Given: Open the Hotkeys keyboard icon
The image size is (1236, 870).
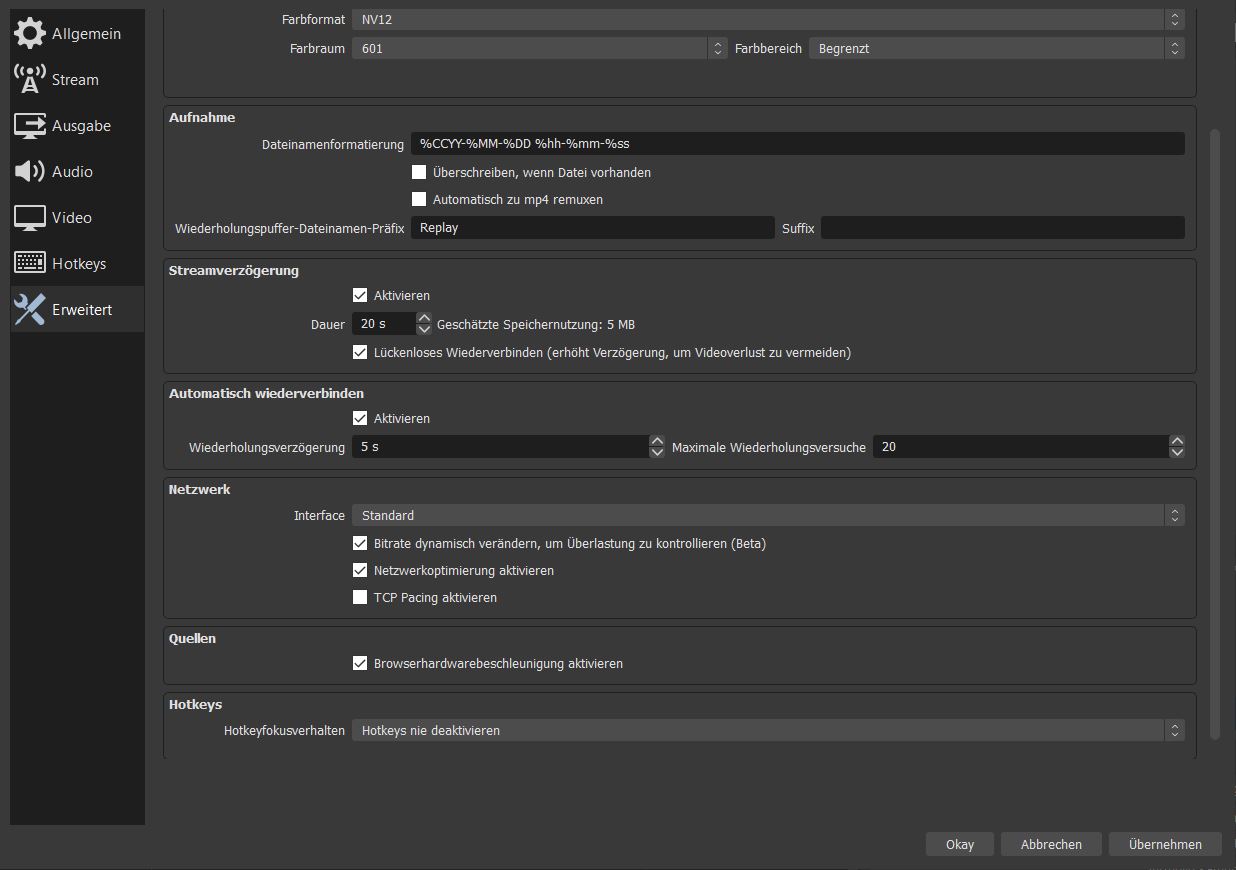Looking at the screenshot, I should 30,263.
